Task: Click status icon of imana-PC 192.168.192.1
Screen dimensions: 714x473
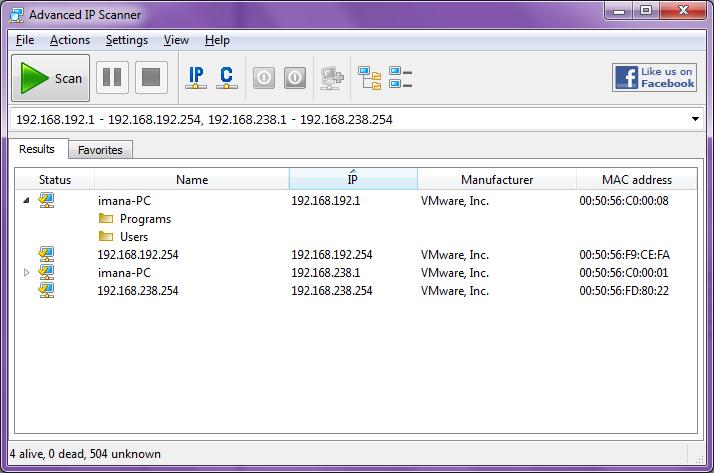Action: pyautogui.click(x=46, y=200)
